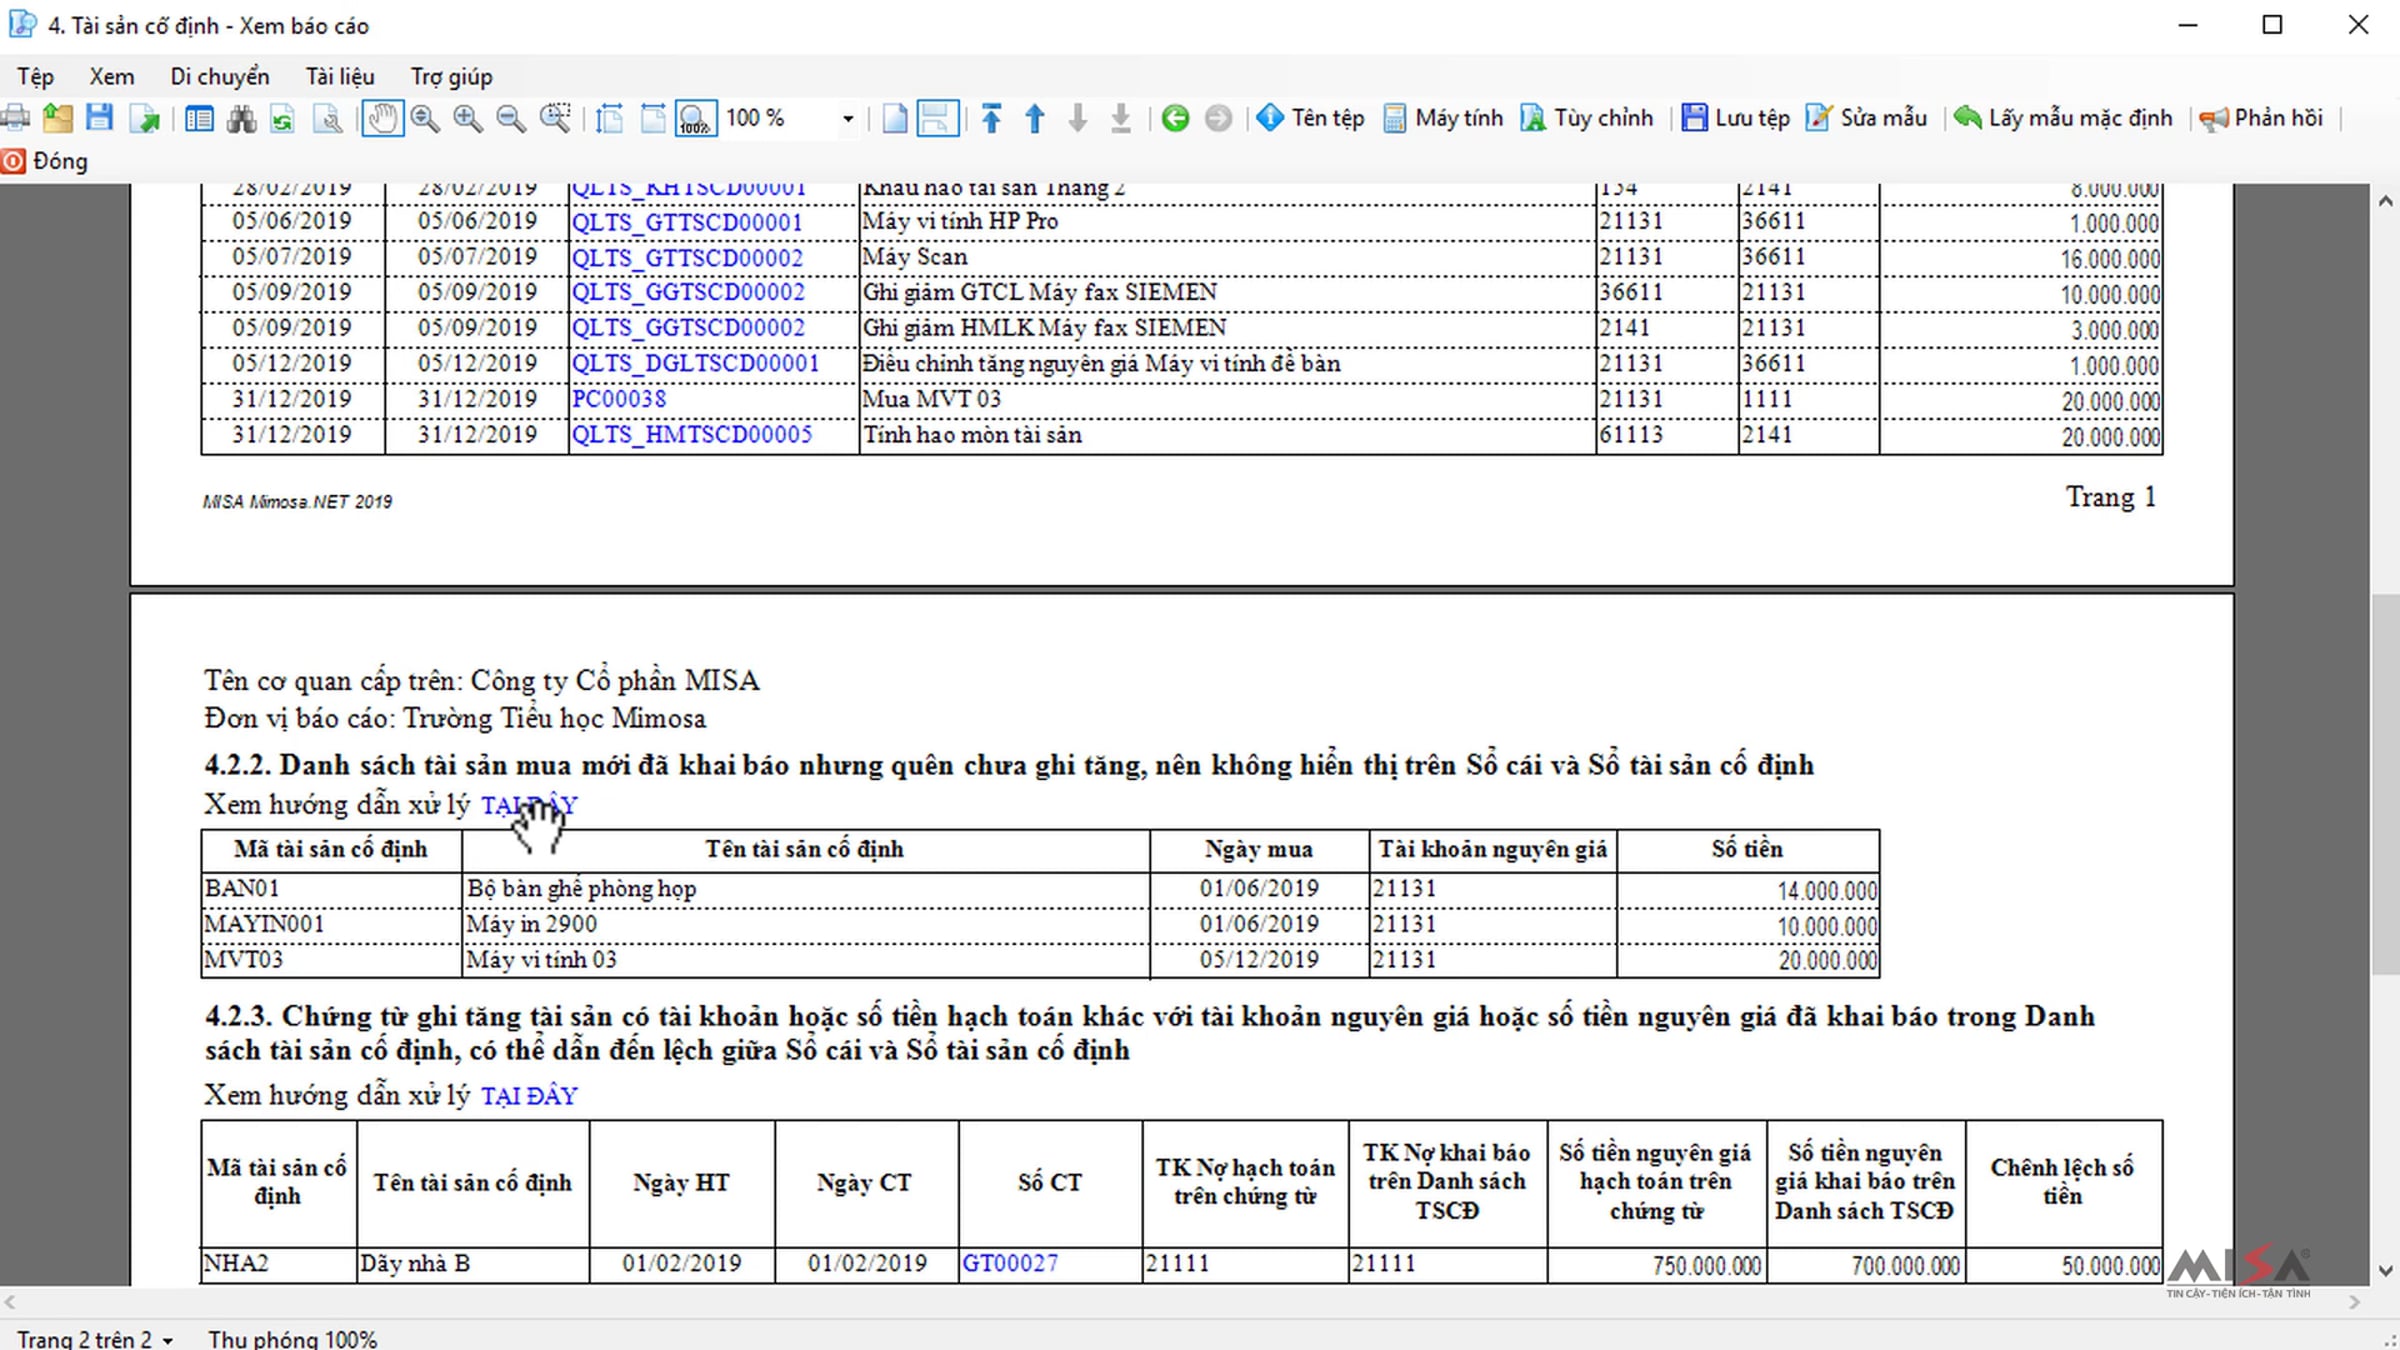The width and height of the screenshot is (2400, 1350).
Task: Toggle the 100% actual size view
Action: pyautogui.click(x=695, y=118)
